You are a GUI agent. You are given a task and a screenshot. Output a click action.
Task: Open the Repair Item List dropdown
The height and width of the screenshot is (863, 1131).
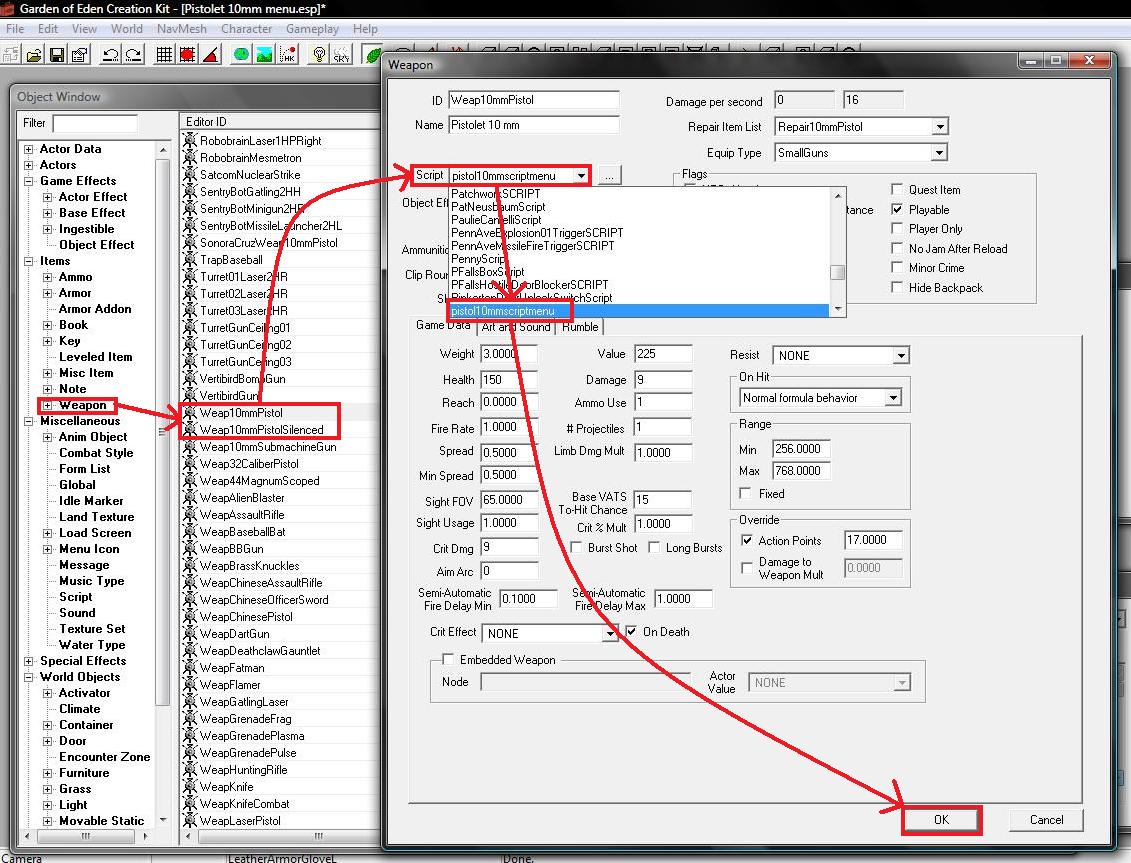tap(939, 127)
